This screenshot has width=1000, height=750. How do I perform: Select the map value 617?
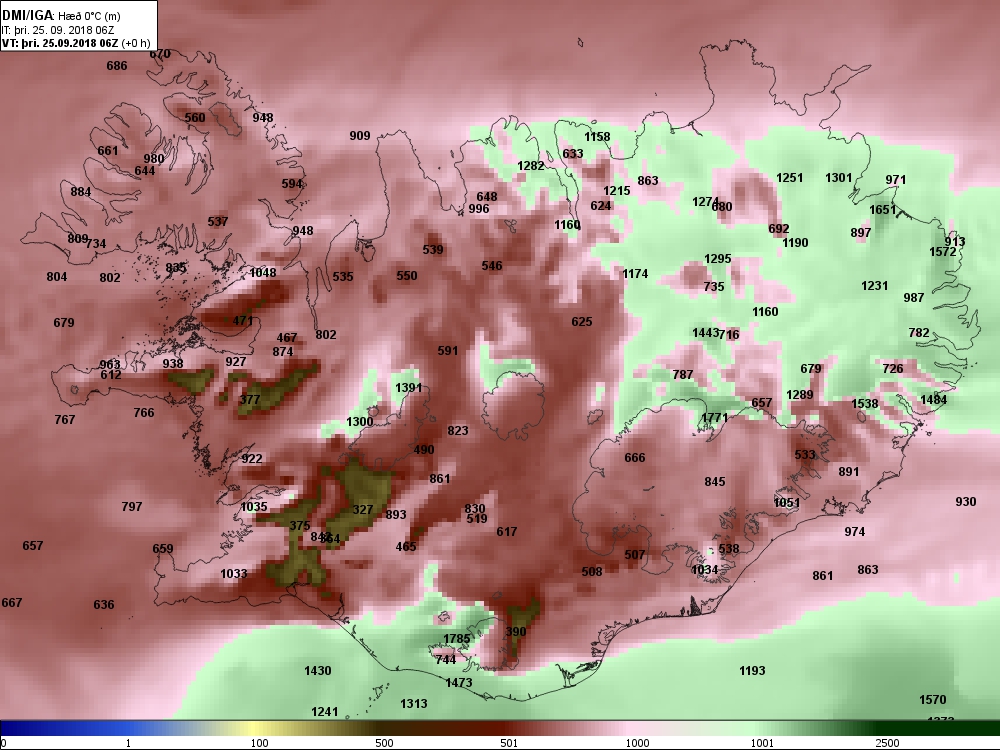[x=506, y=531]
